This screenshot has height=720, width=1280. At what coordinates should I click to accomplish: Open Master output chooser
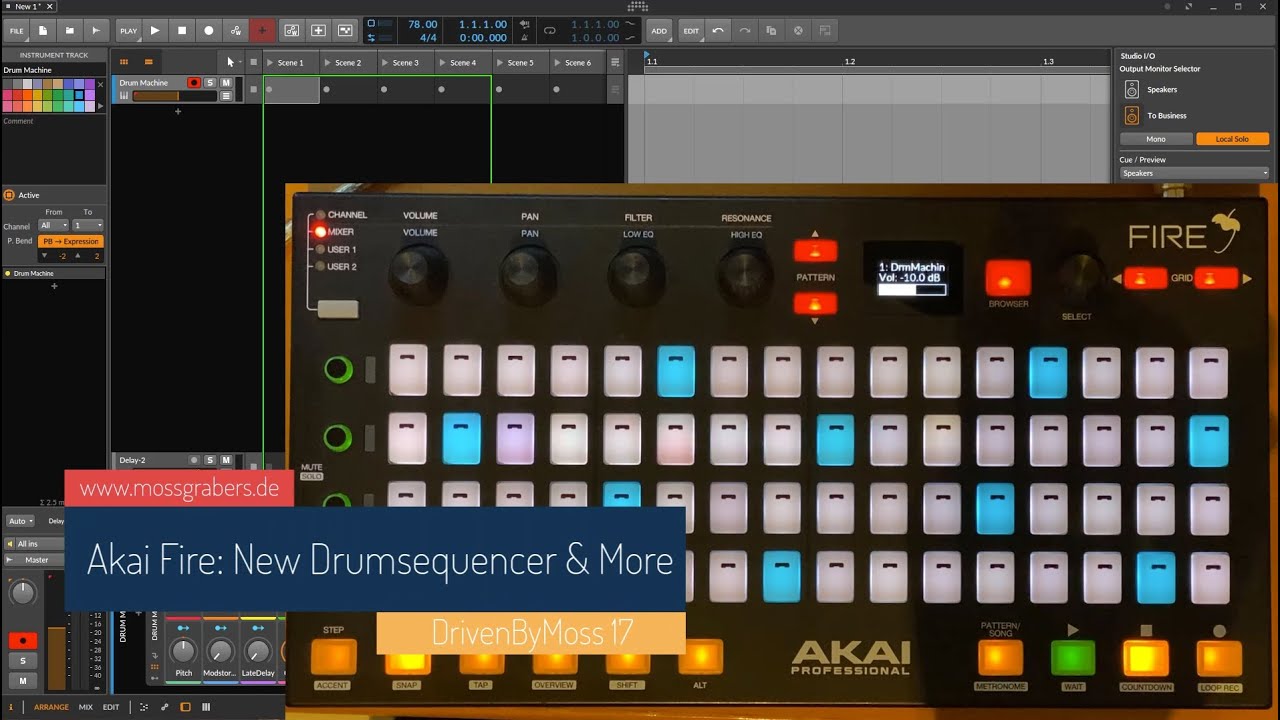[x=33, y=560]
